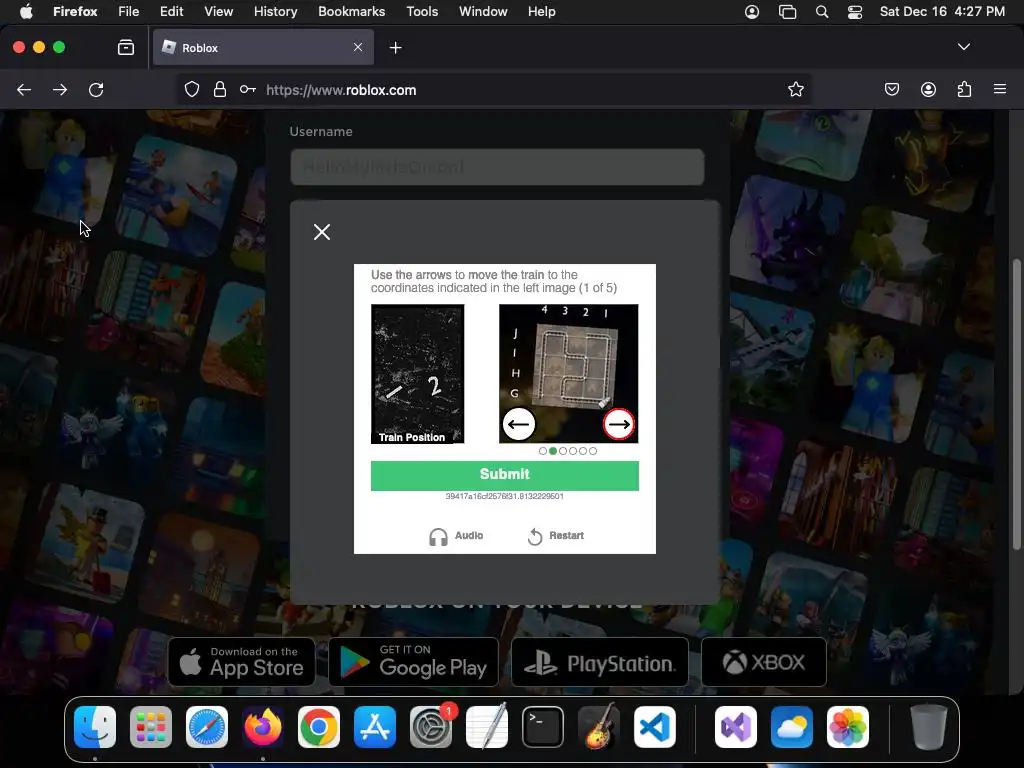Open the Bookmarks menu

[x=351, y=11]
